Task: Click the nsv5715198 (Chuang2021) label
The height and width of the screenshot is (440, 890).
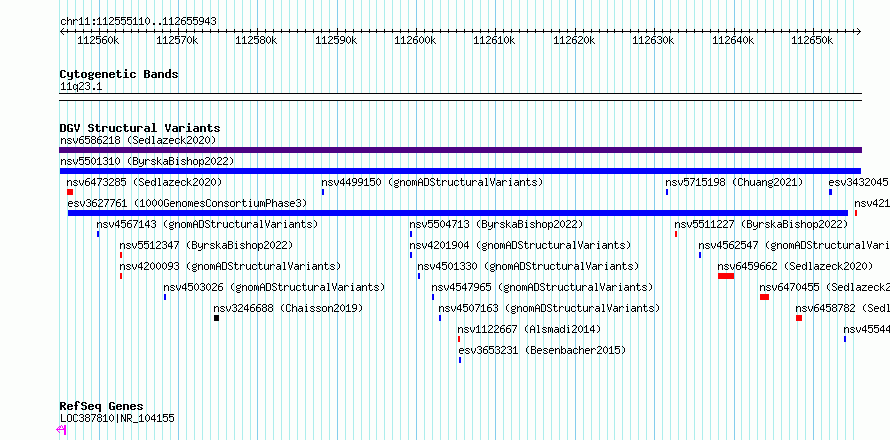Action: (x=734, y=182)
